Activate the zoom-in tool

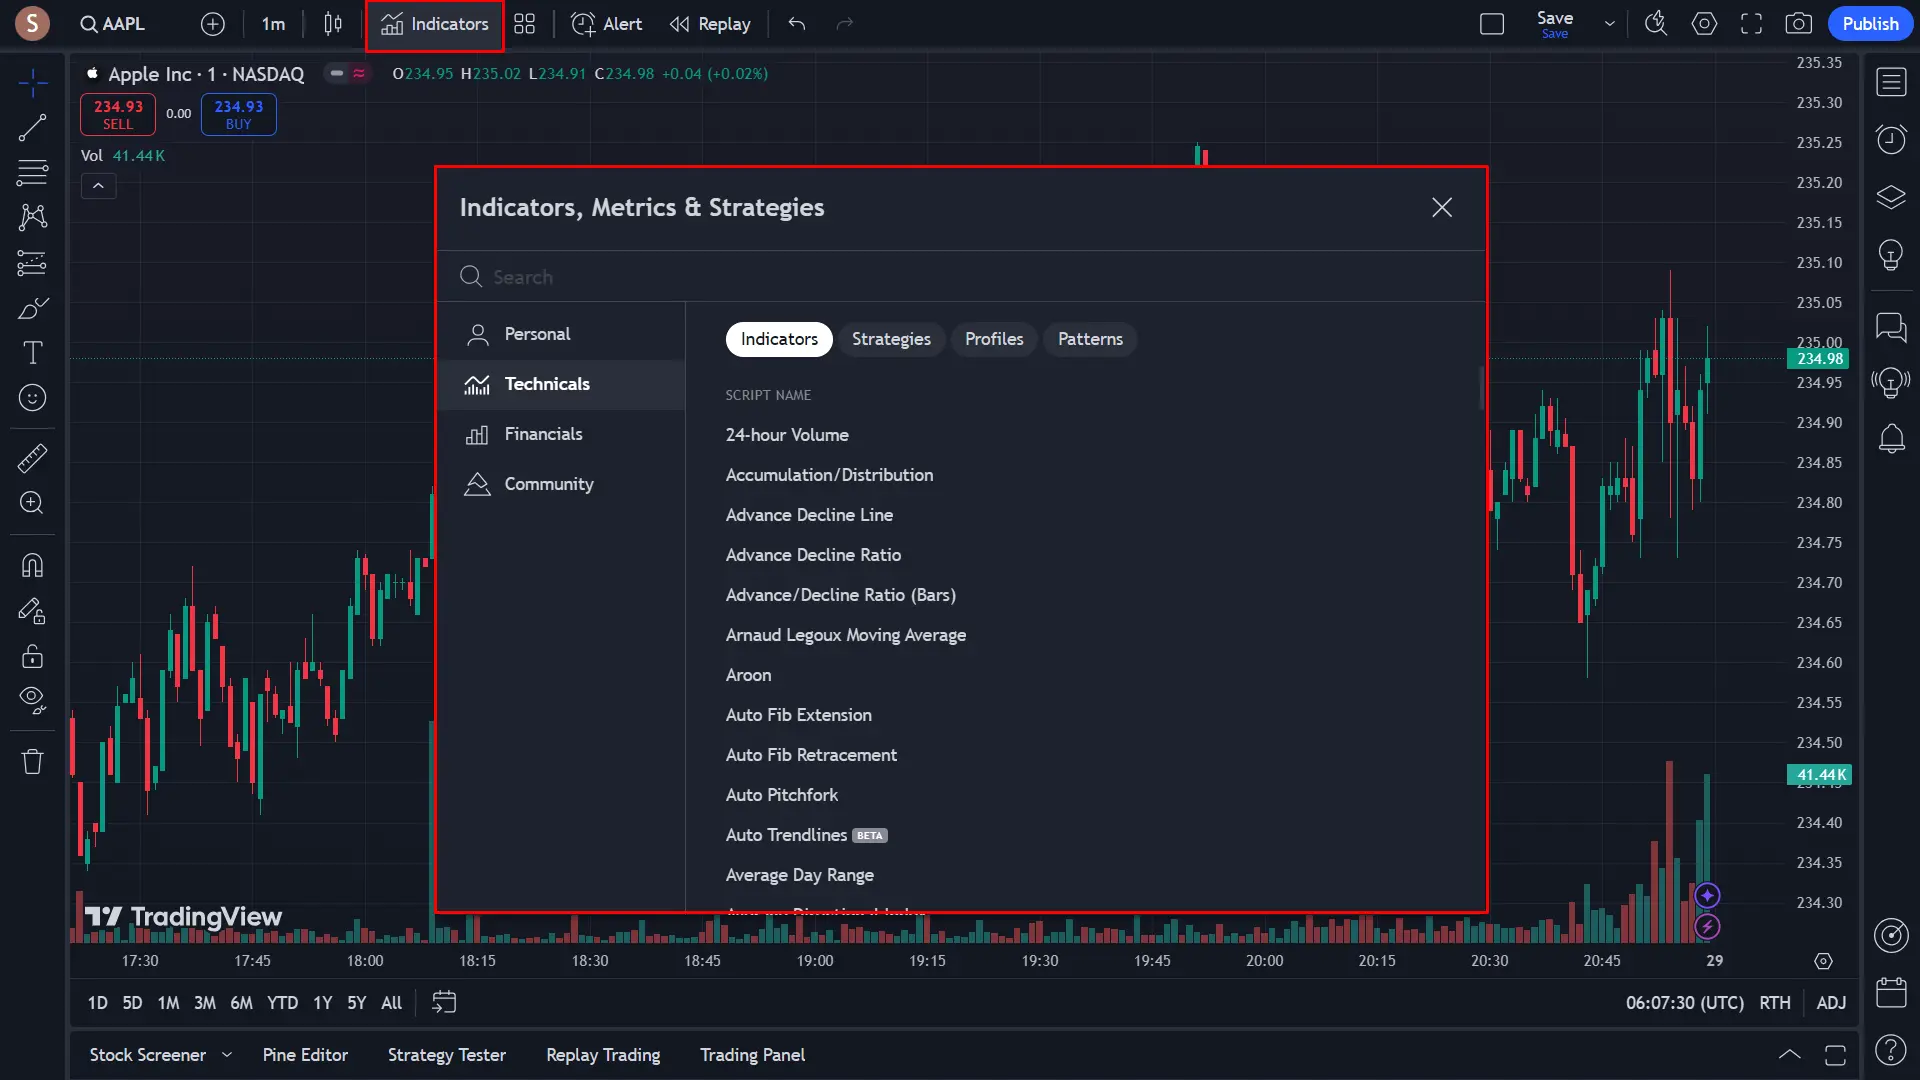click(33, 503)
